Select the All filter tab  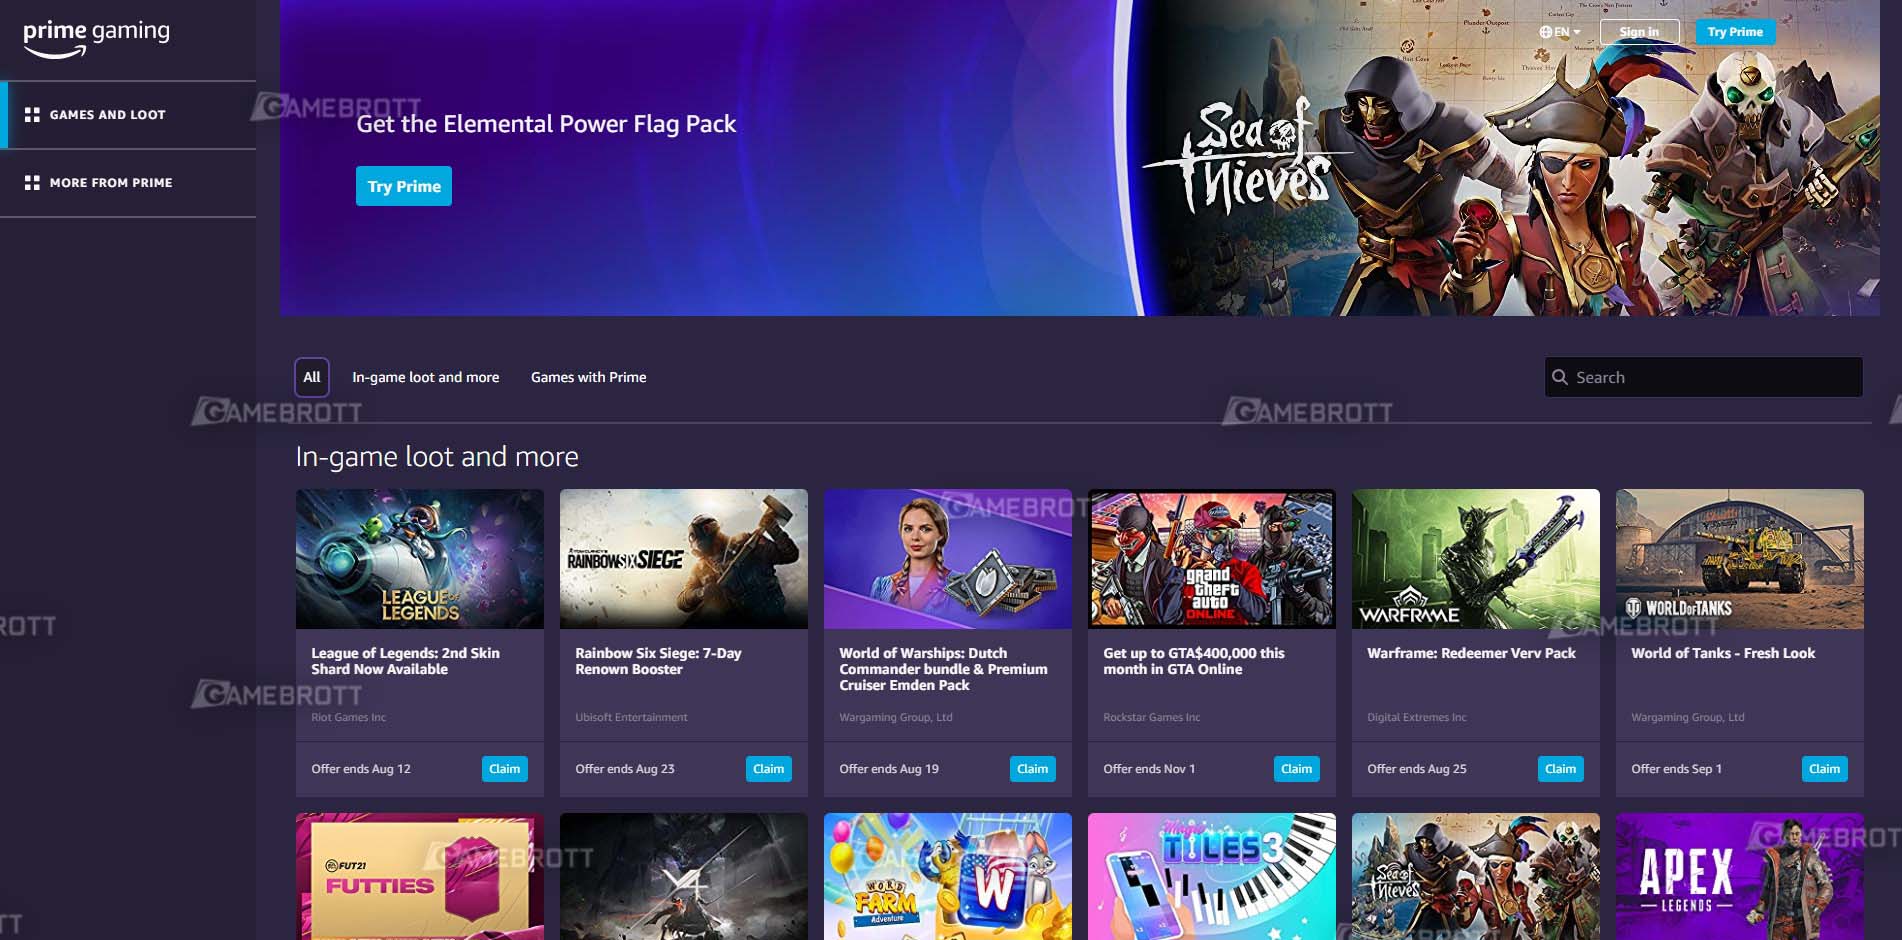coord(312,377)
